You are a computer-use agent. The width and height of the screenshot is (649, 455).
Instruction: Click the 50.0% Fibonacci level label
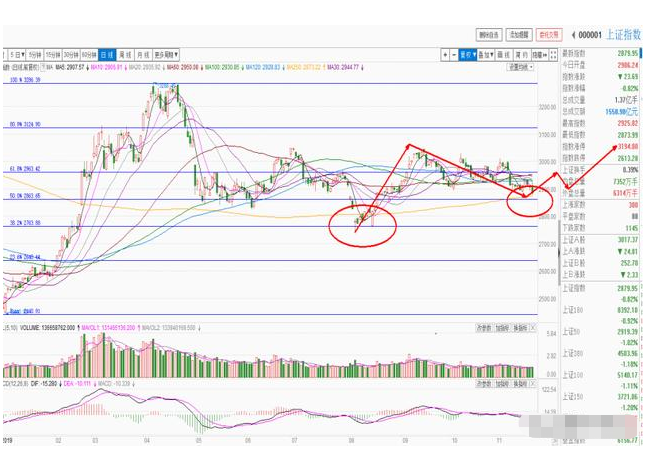[x=25, y=195]
